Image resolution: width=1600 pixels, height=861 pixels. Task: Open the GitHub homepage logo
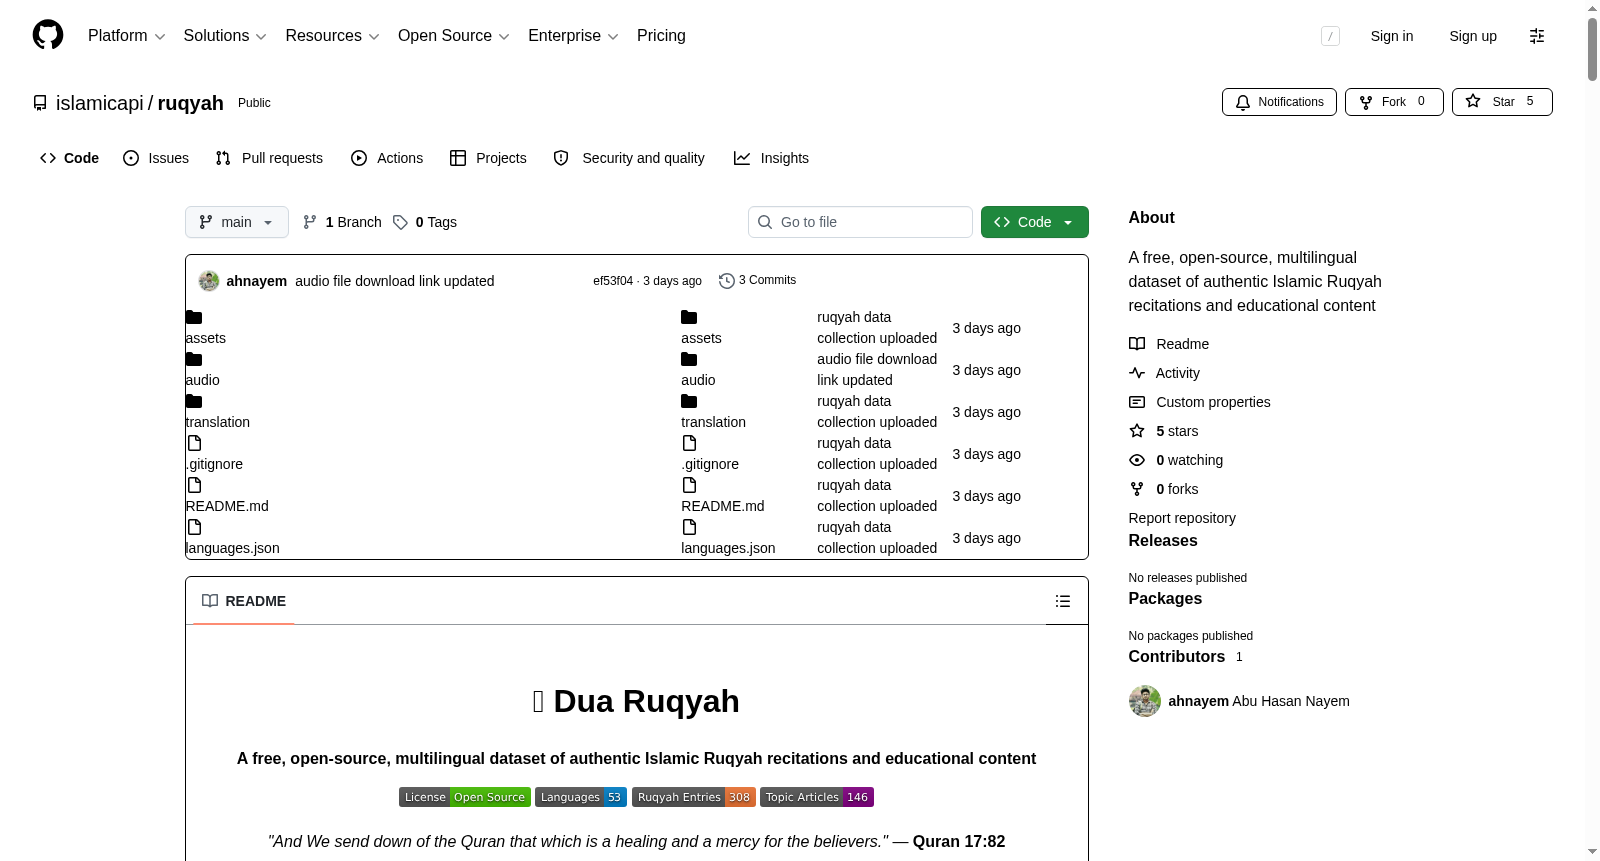point(48,35)
